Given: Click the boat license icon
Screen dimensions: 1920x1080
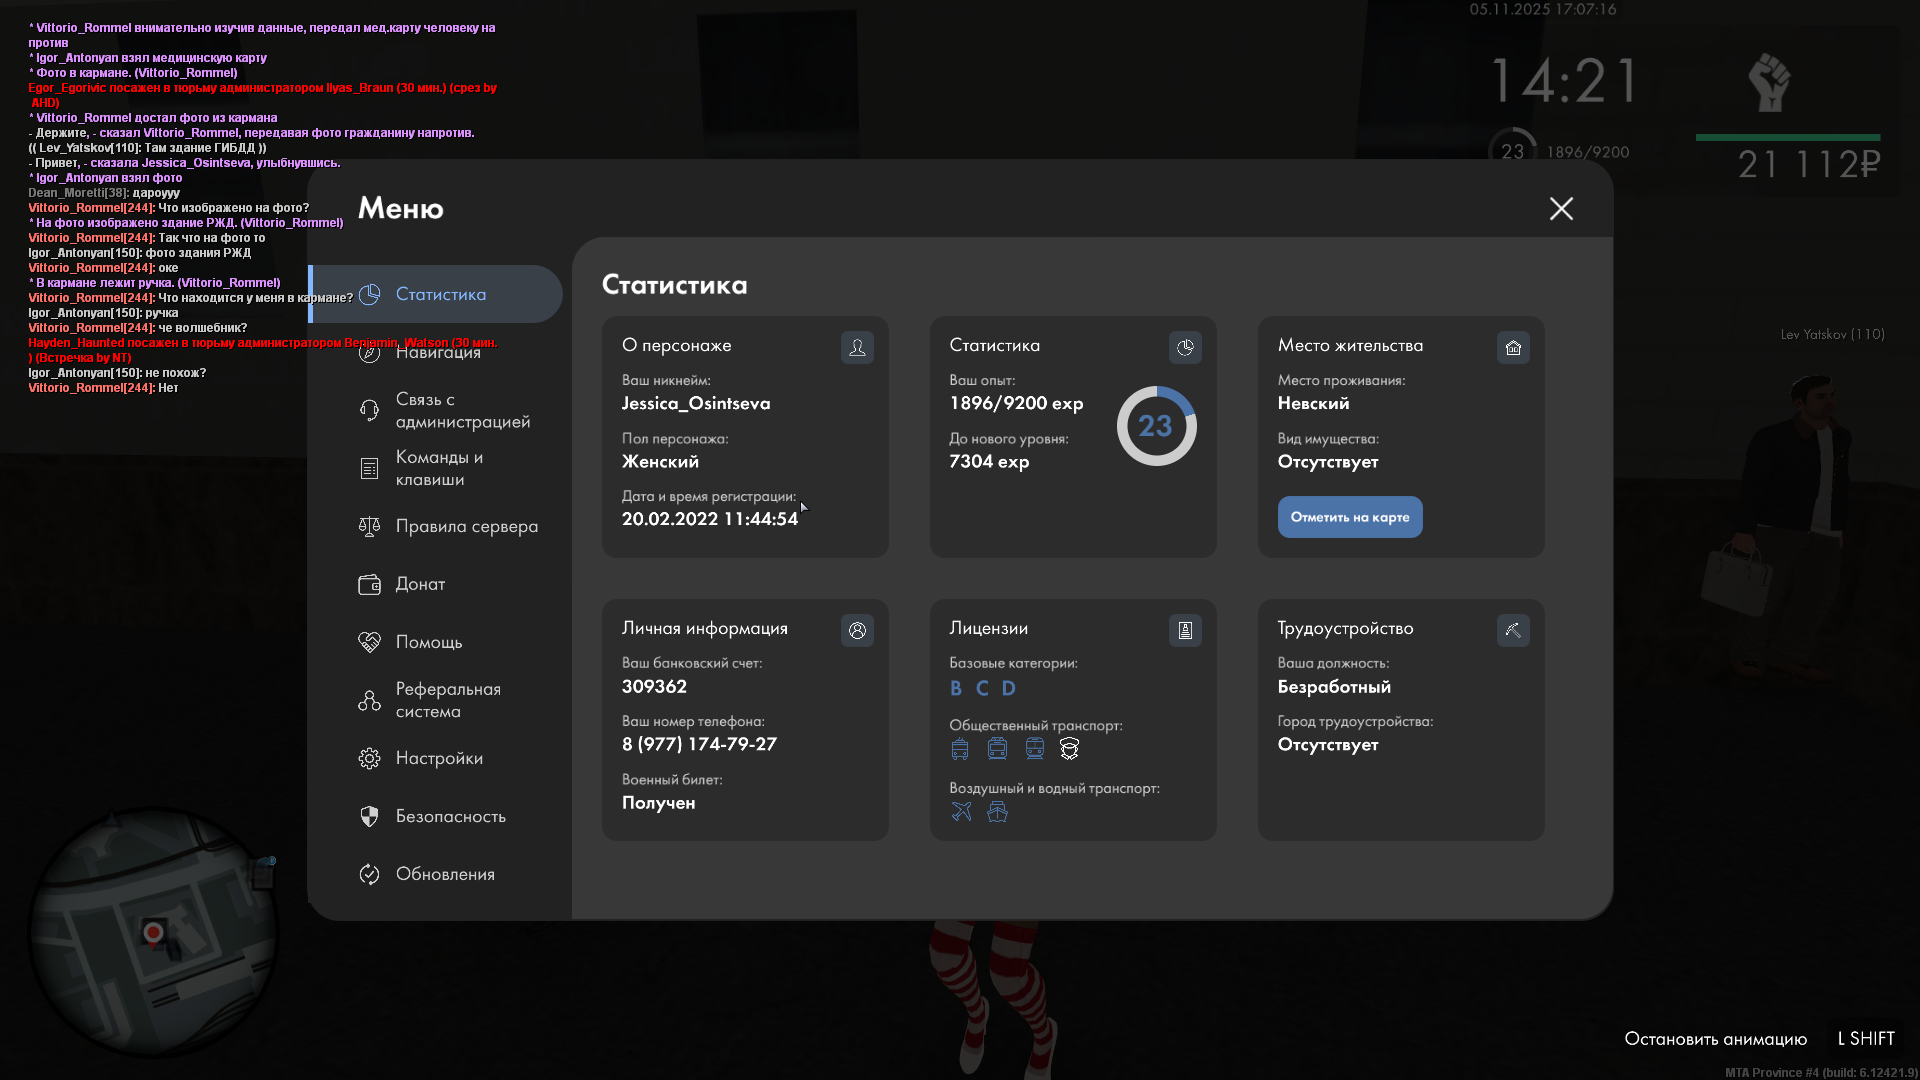Looking at the screenshot, I should click(x=997, y=812).
